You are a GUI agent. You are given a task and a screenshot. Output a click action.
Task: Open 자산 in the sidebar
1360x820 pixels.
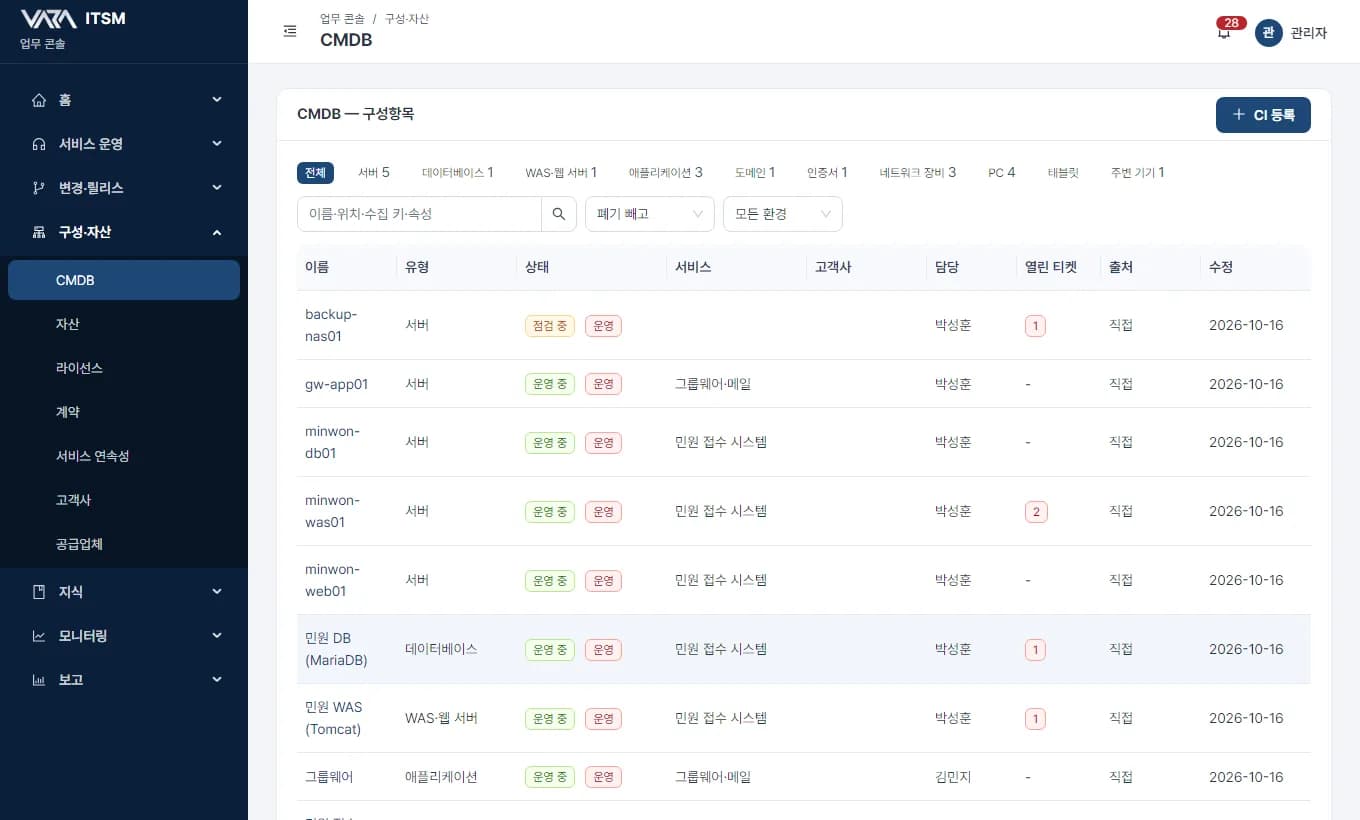124,324
